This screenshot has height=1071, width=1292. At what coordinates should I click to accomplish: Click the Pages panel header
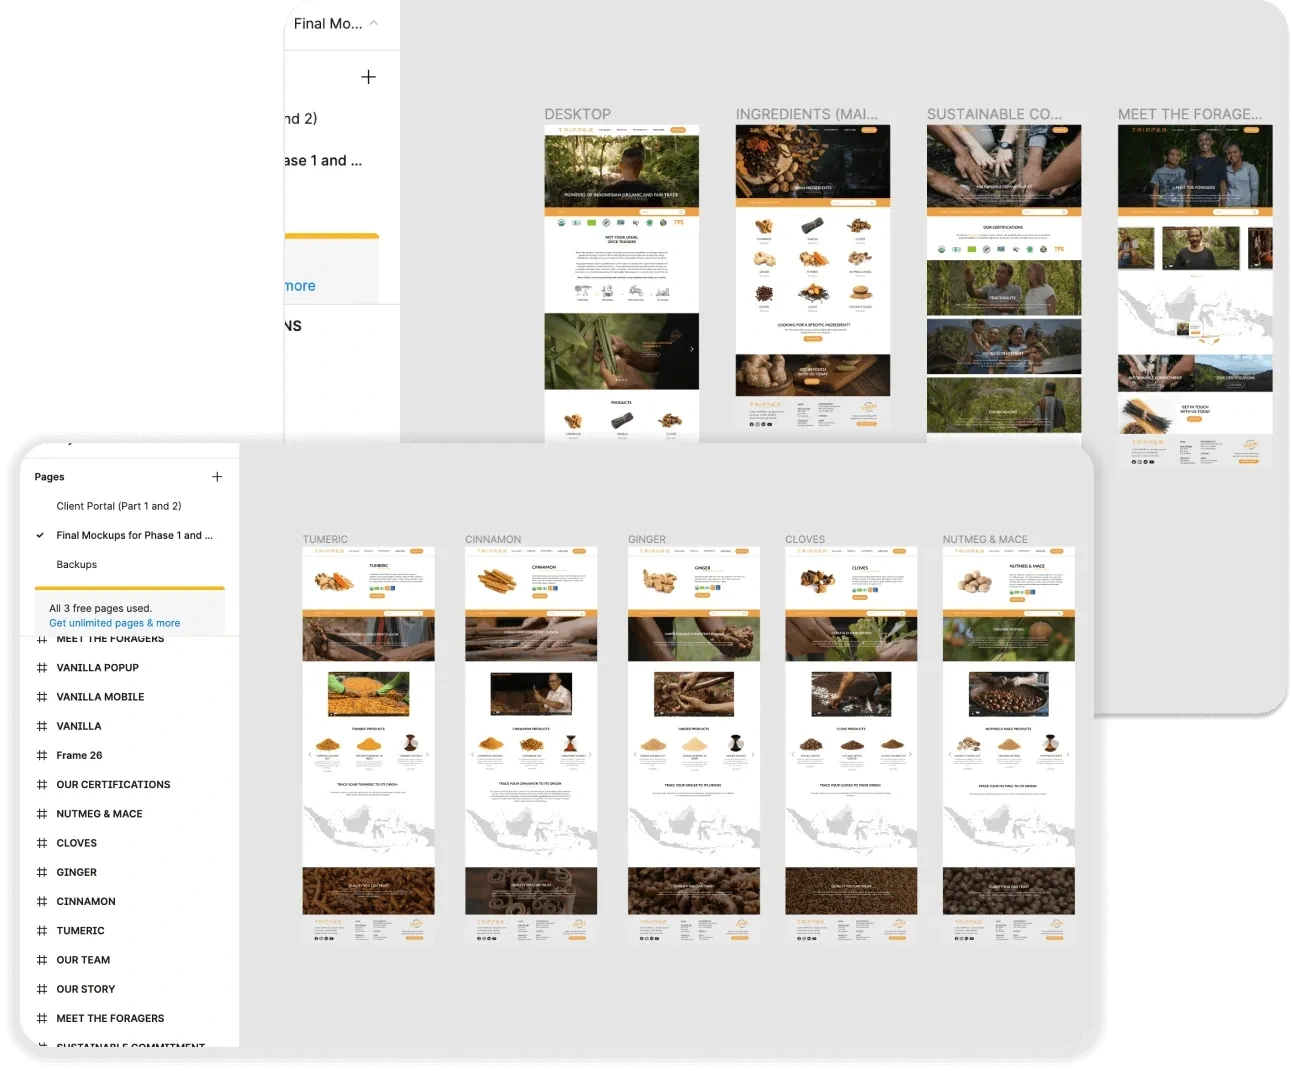pos(49,477)
